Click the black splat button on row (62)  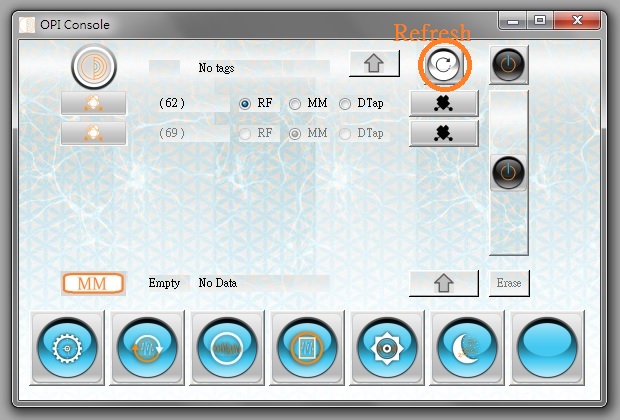click(444, 103)
